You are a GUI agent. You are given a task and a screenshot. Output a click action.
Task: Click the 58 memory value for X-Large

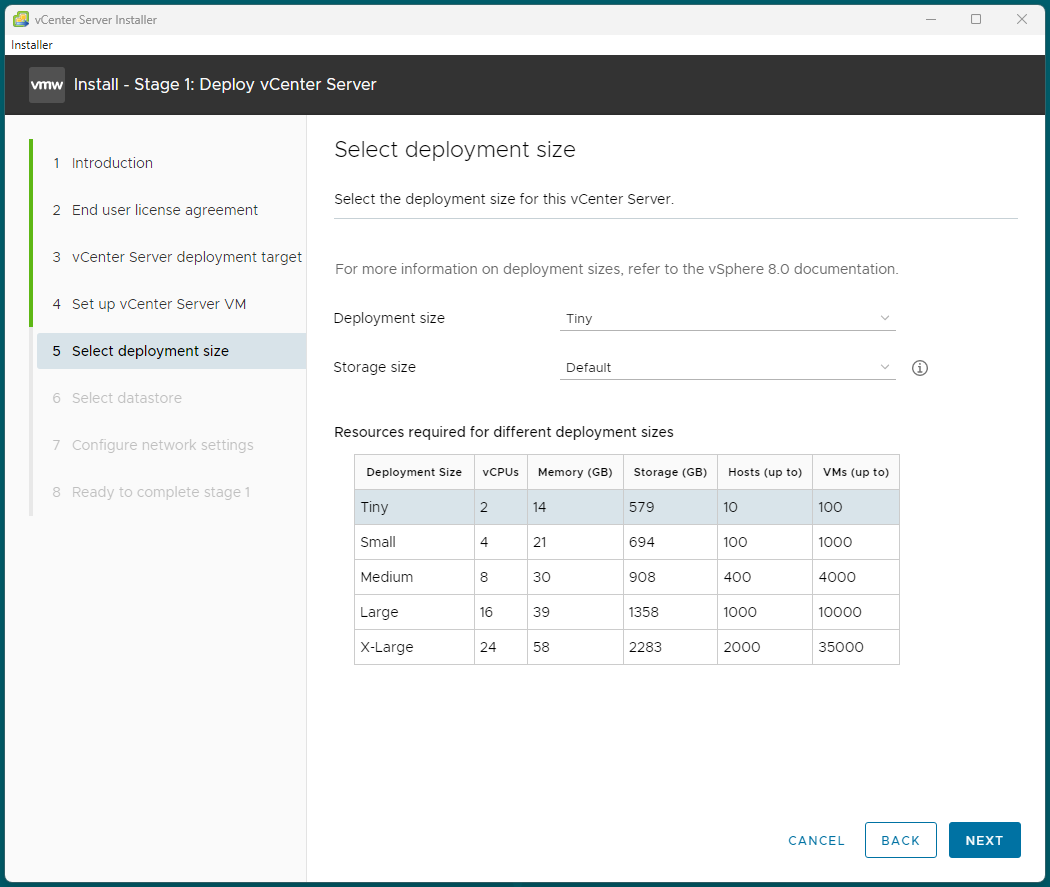click(x=541, y=647)
